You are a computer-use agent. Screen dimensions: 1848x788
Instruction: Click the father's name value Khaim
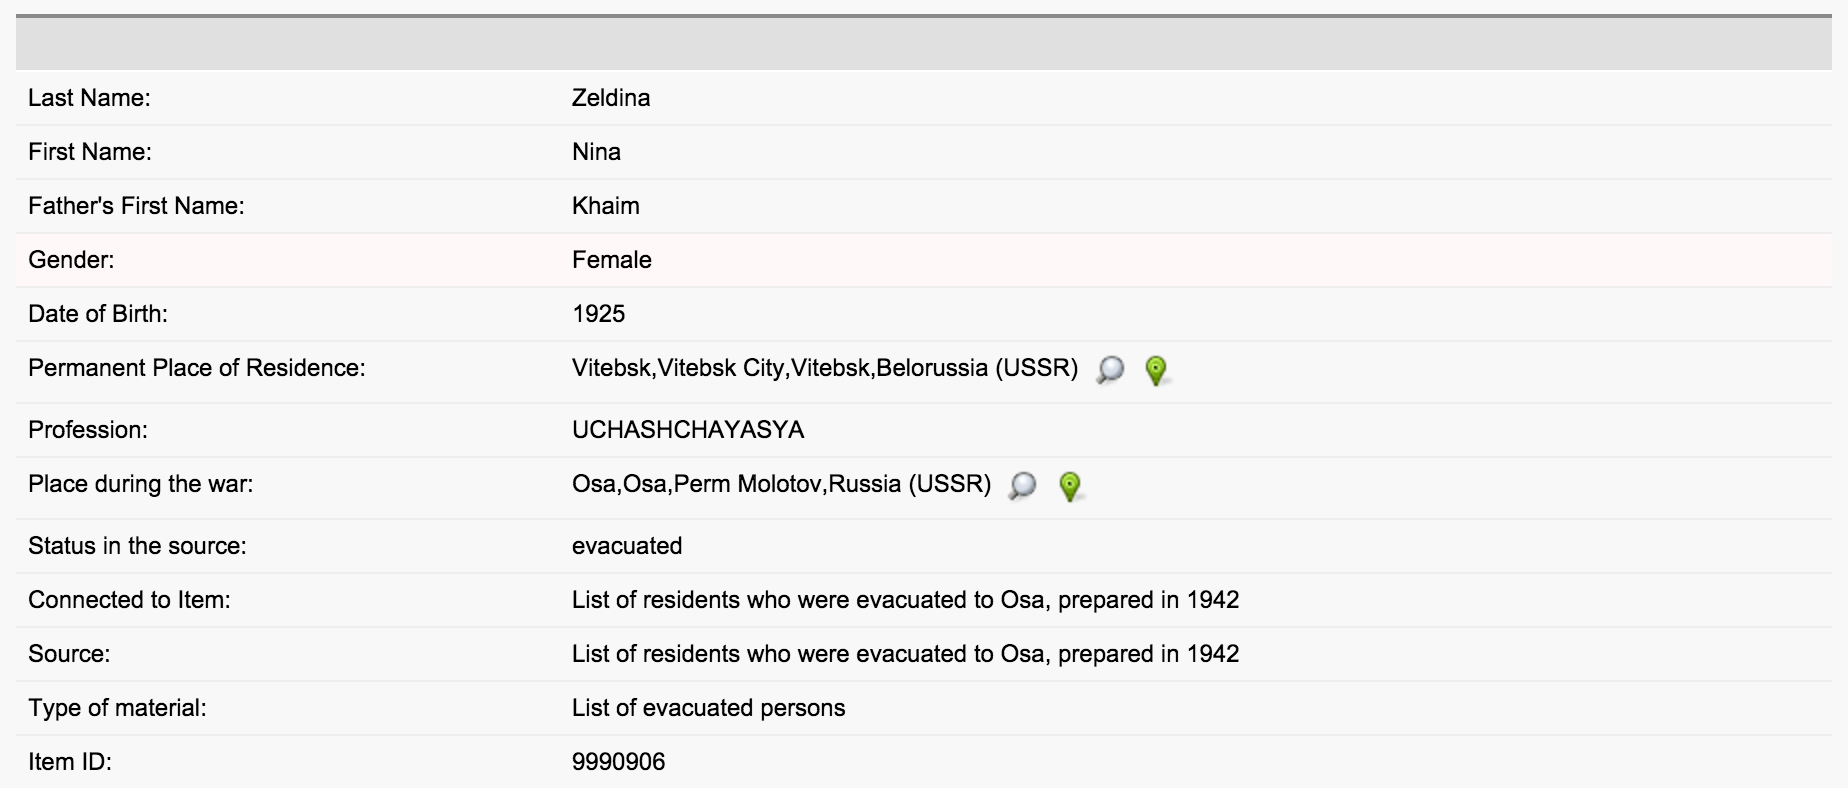point(605,206)
